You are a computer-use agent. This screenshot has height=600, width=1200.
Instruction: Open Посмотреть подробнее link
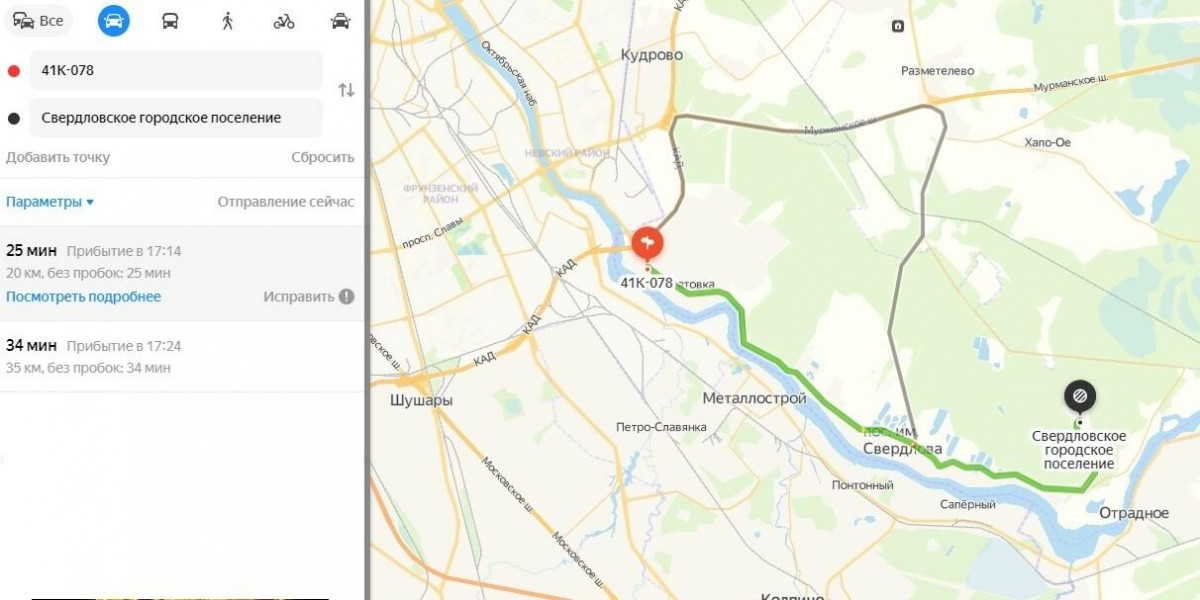pyautogui.click(x=83, y=297)
